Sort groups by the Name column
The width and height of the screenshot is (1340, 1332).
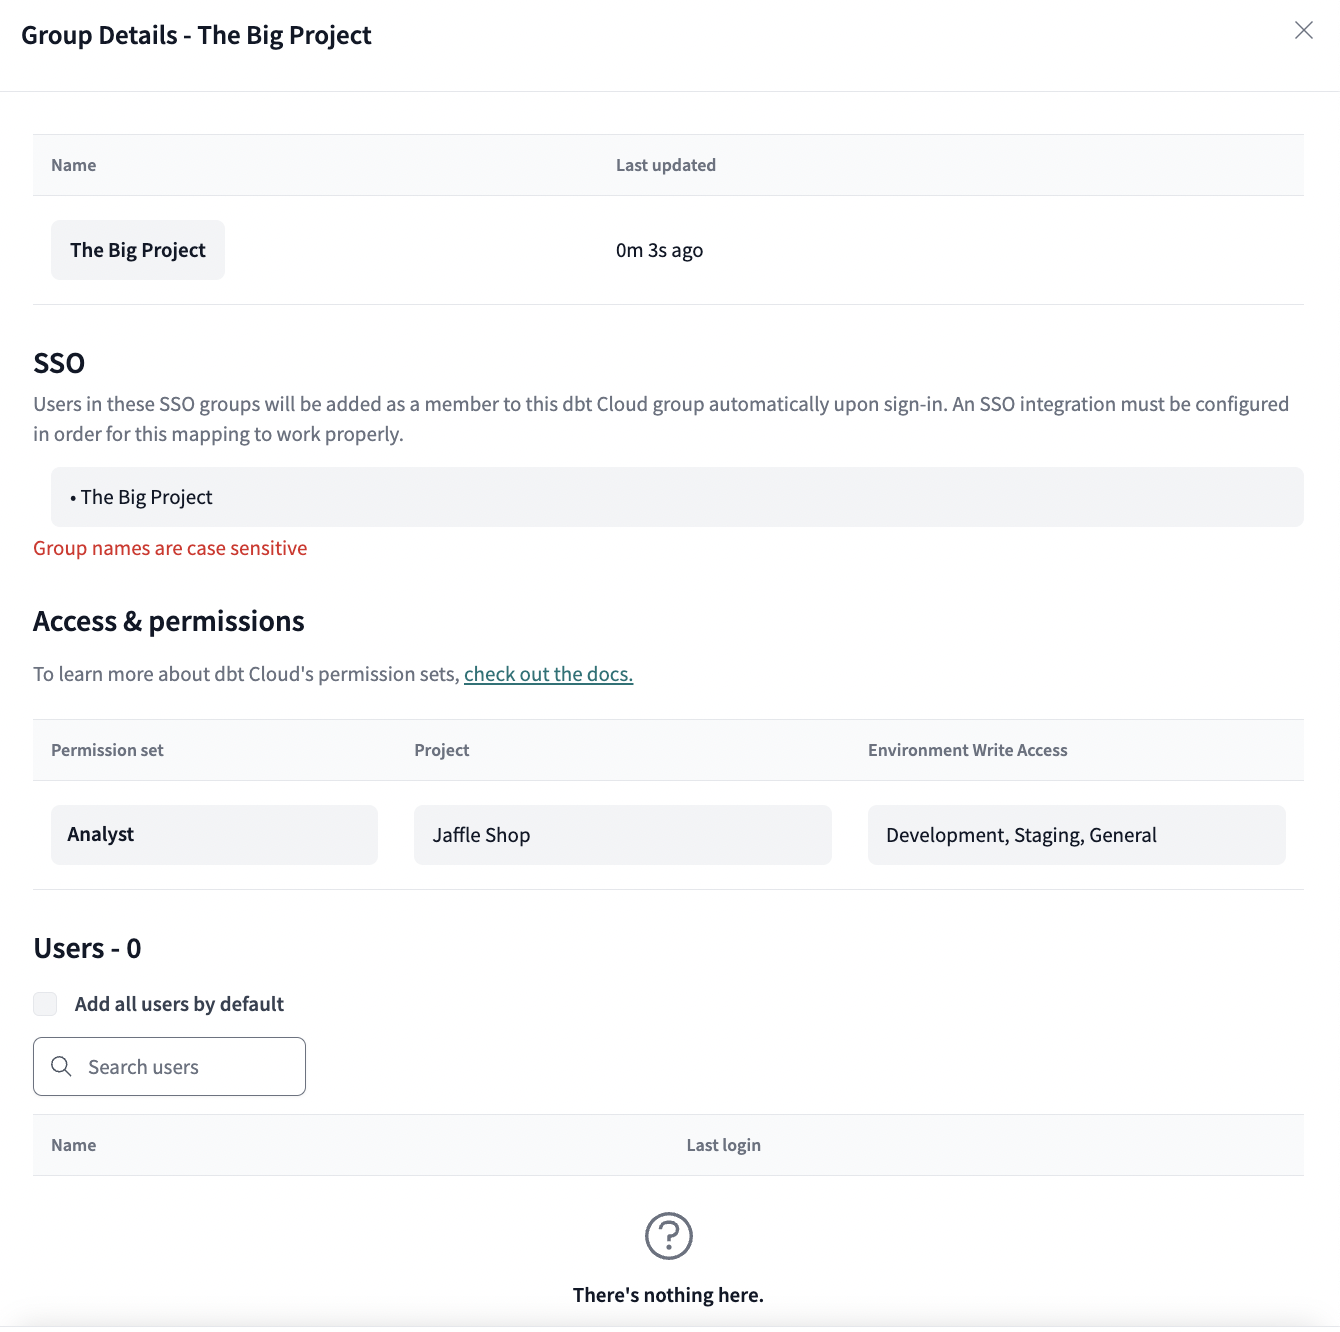point(73,165)
